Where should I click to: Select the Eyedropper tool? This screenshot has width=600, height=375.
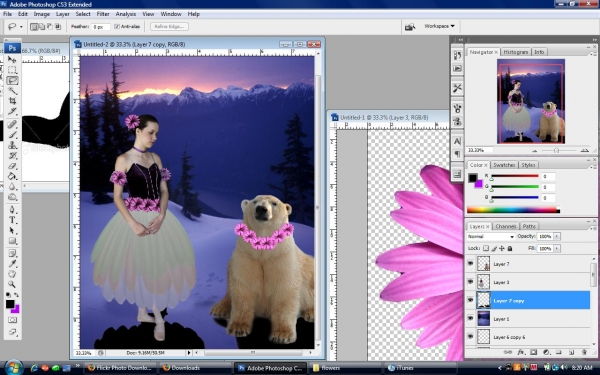[12, 264]
